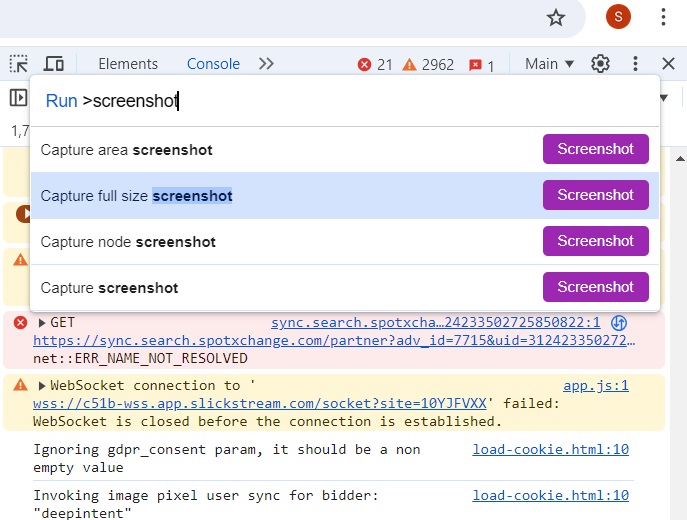Open the Chrome three-dot menu
Screen dimensions: 687x520
663,17
